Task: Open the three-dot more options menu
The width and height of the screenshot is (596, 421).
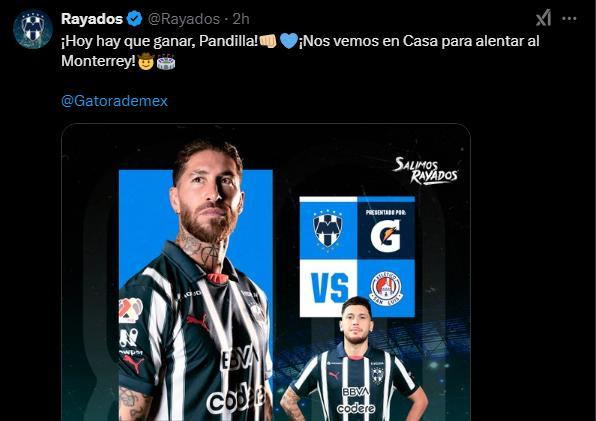Action: [x=569, y=19]
